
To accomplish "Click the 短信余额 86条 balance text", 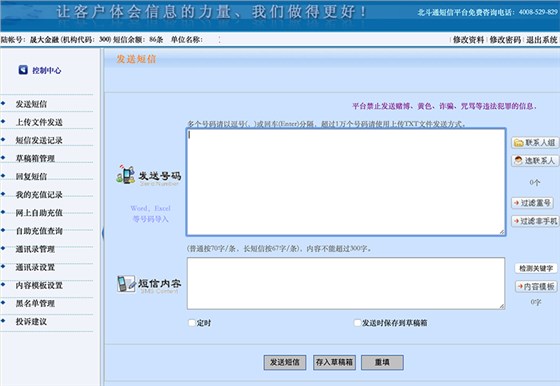I will [138, 40].
